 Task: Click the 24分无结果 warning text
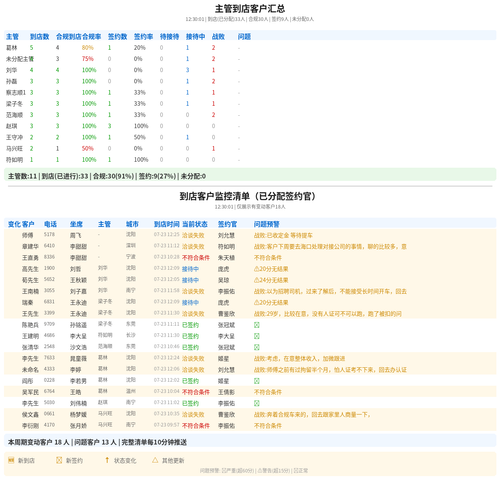pos(271,280)
